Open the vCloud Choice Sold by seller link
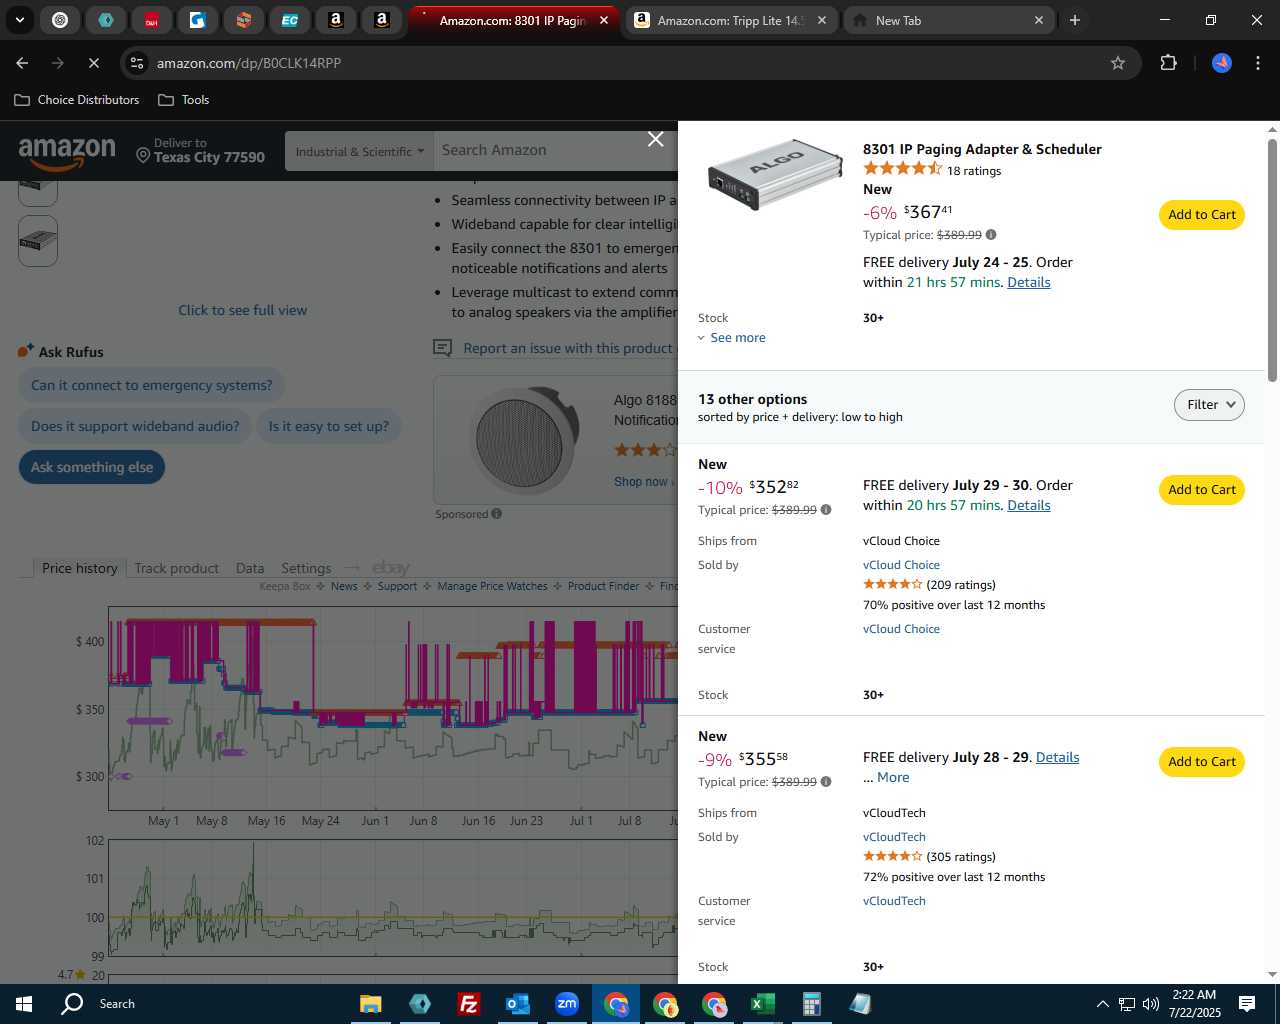 click(x=901, y=565)
